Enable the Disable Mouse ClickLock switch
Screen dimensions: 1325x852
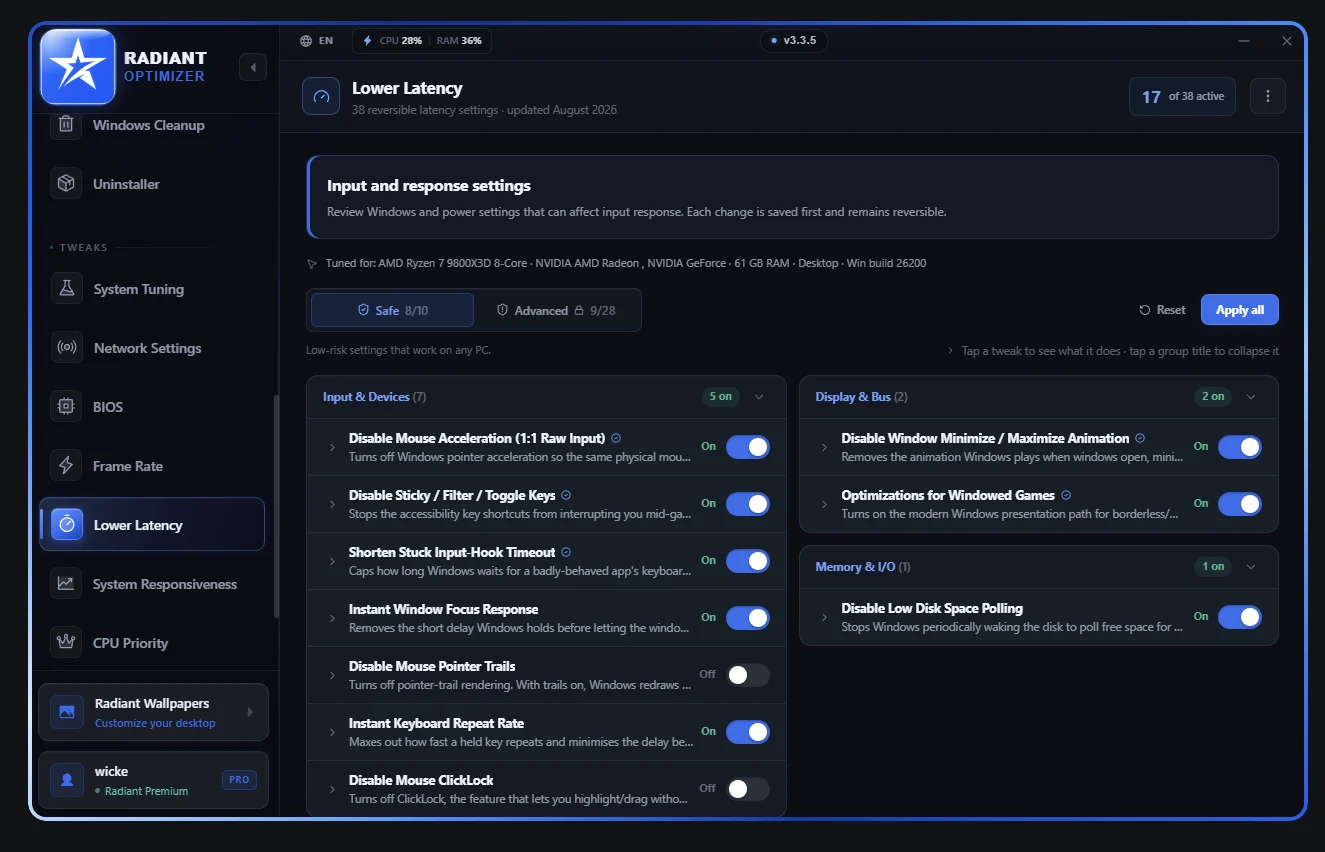pyautogui.click(x=748, y=789)
